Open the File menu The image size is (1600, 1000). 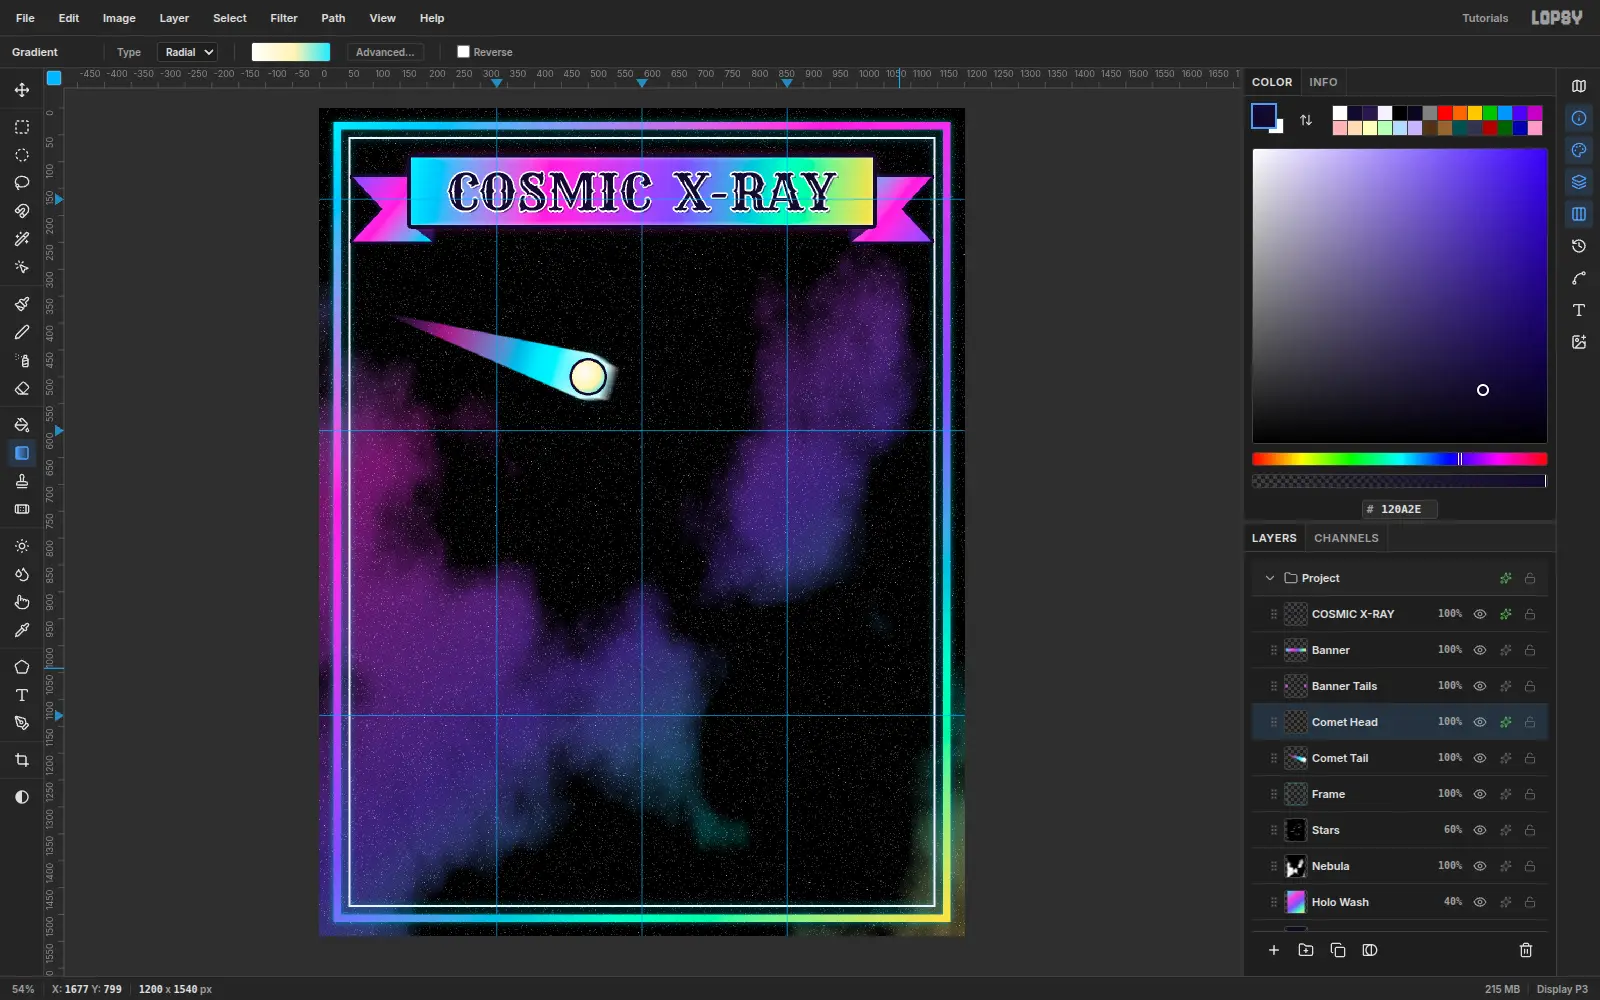[x=25, y=18]
